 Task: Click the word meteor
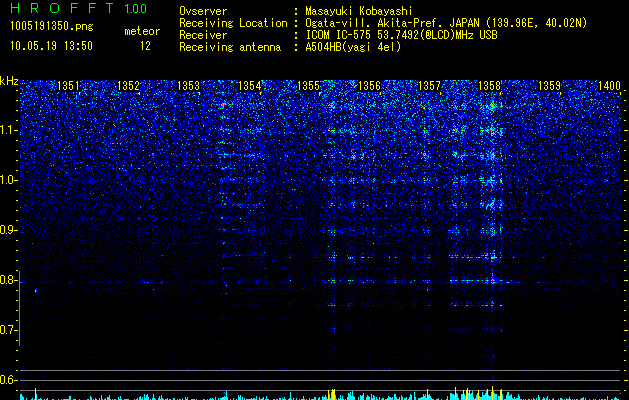(x=142, y=31)
